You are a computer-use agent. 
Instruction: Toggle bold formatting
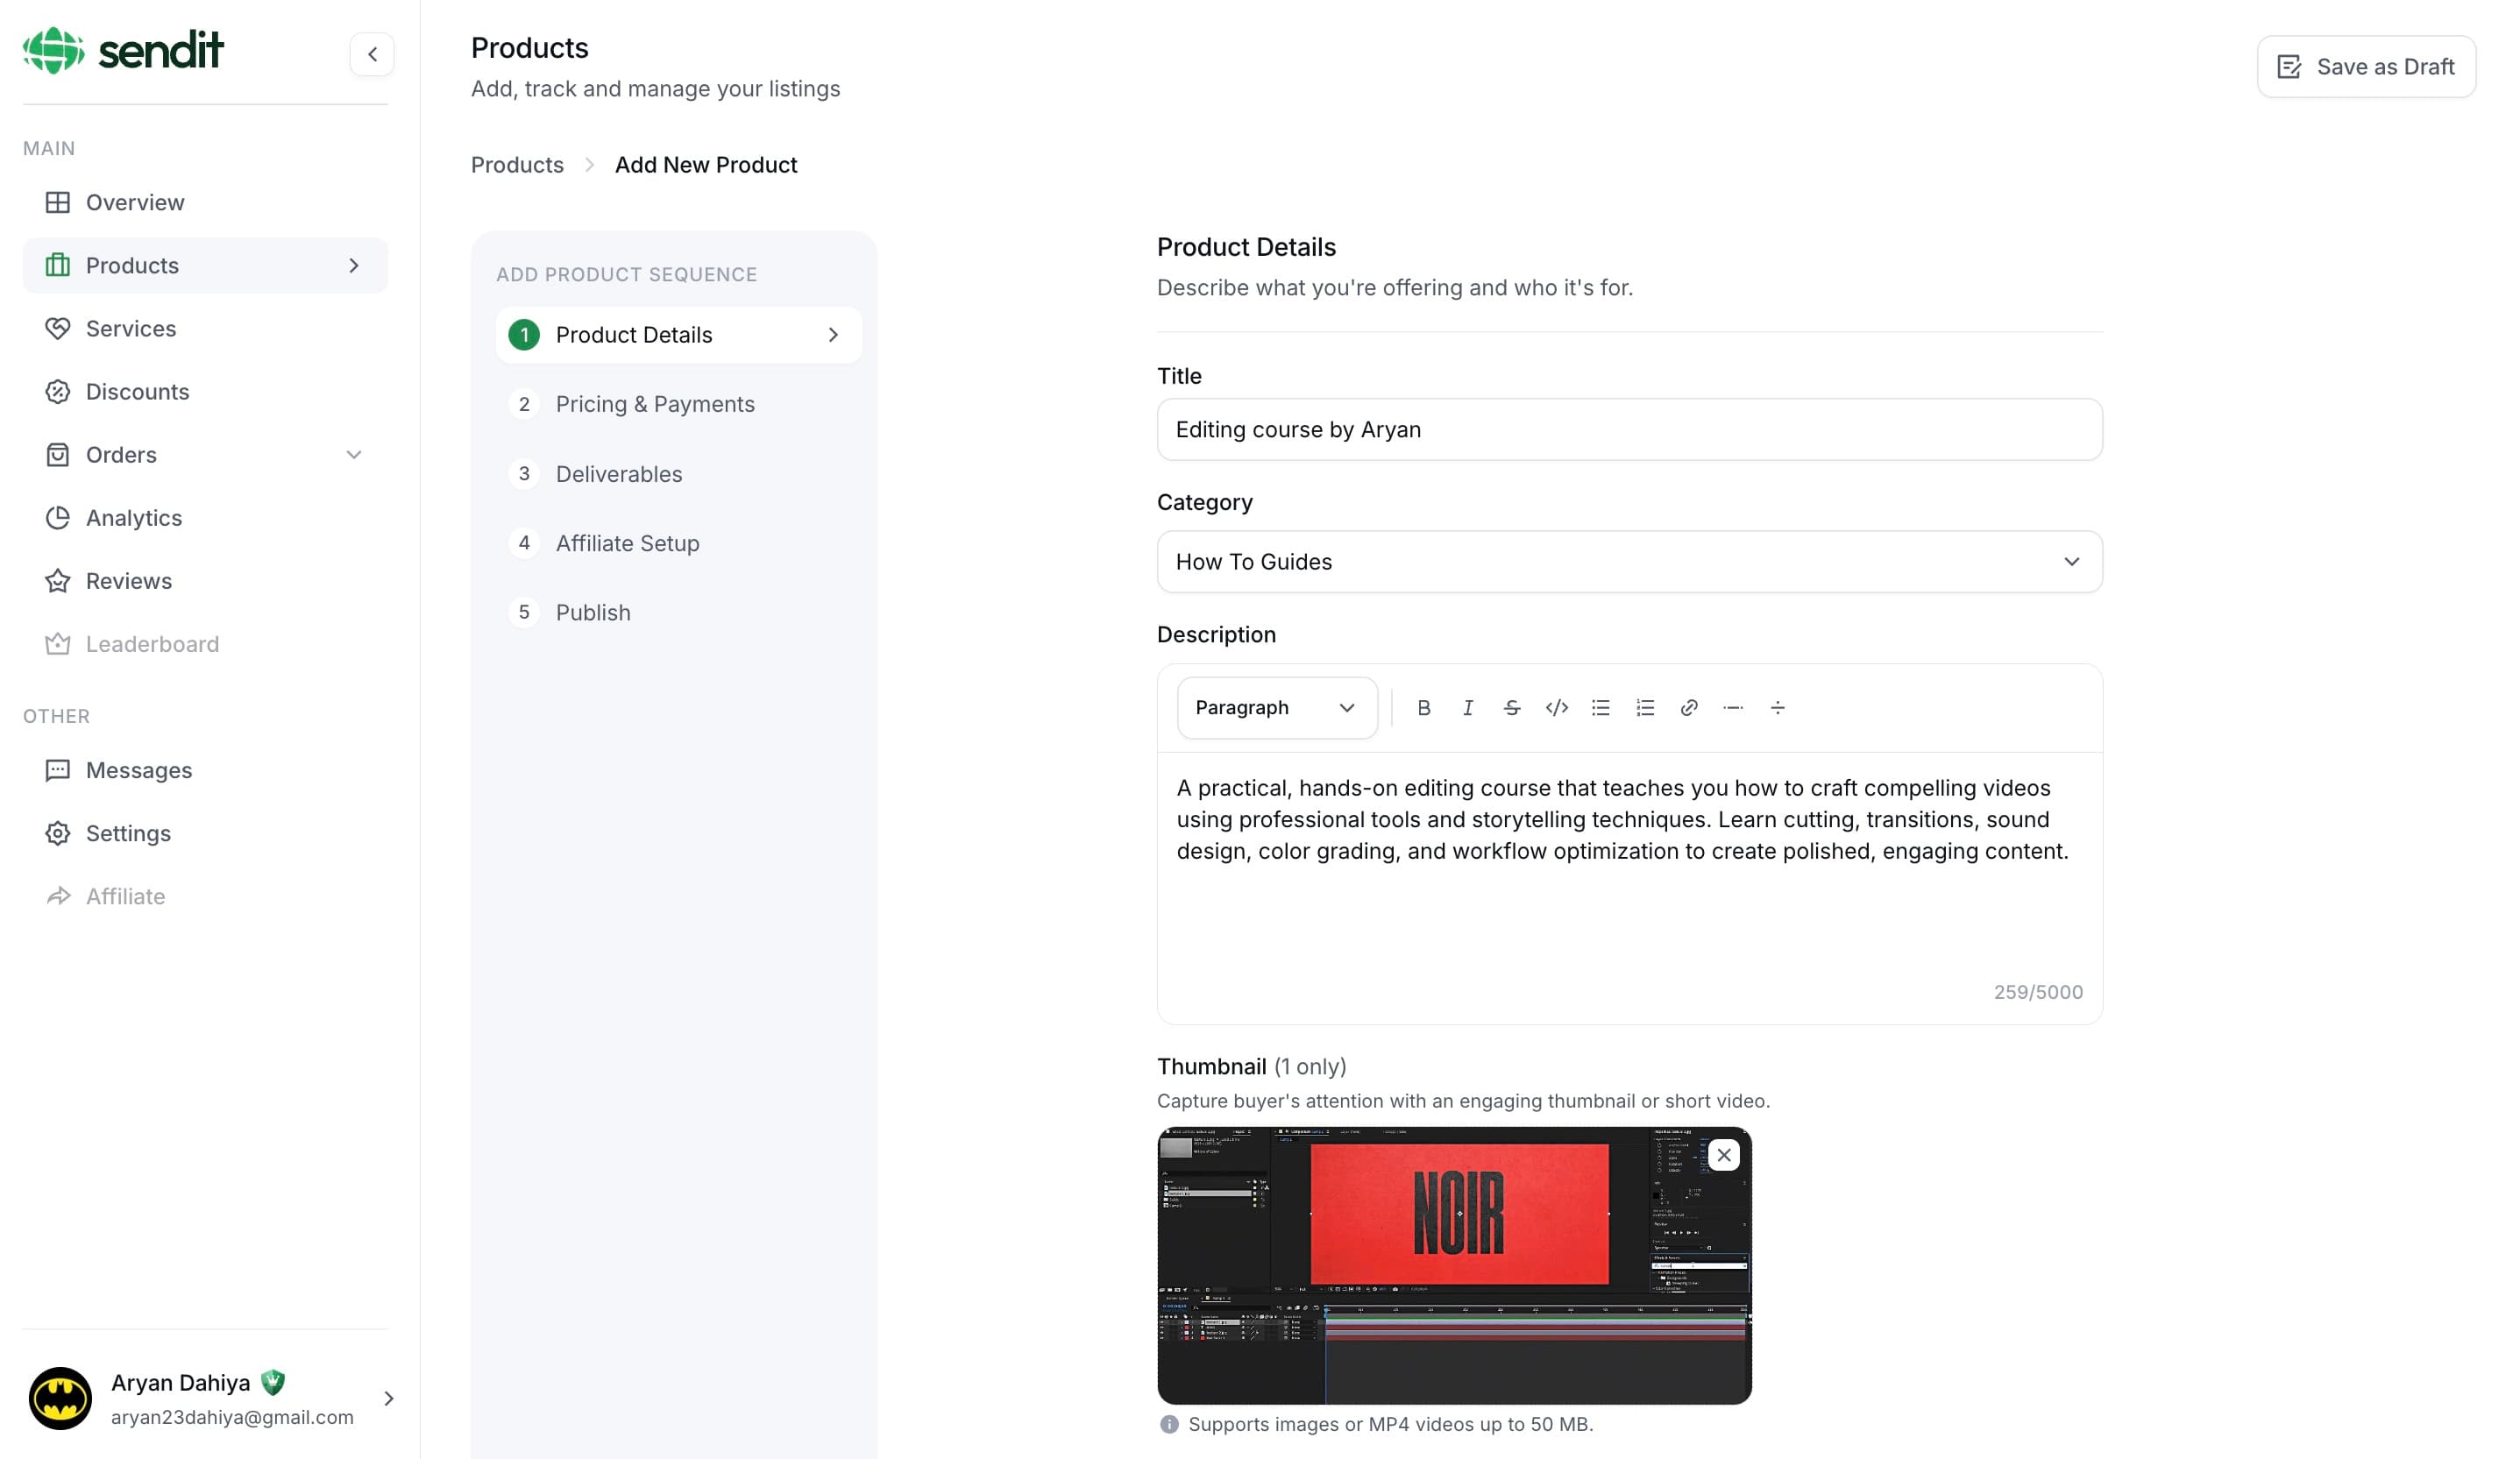coord(1424,708)
